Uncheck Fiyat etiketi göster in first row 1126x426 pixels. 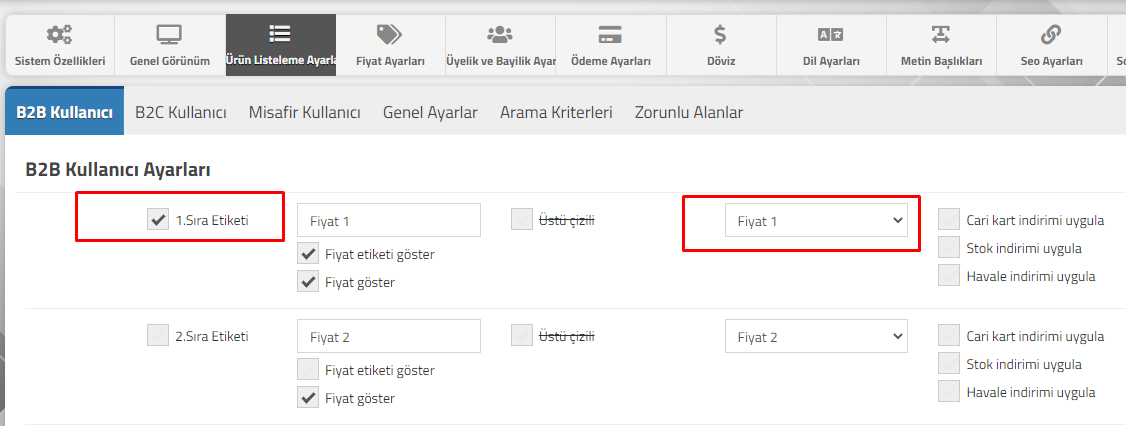point(308,254)
